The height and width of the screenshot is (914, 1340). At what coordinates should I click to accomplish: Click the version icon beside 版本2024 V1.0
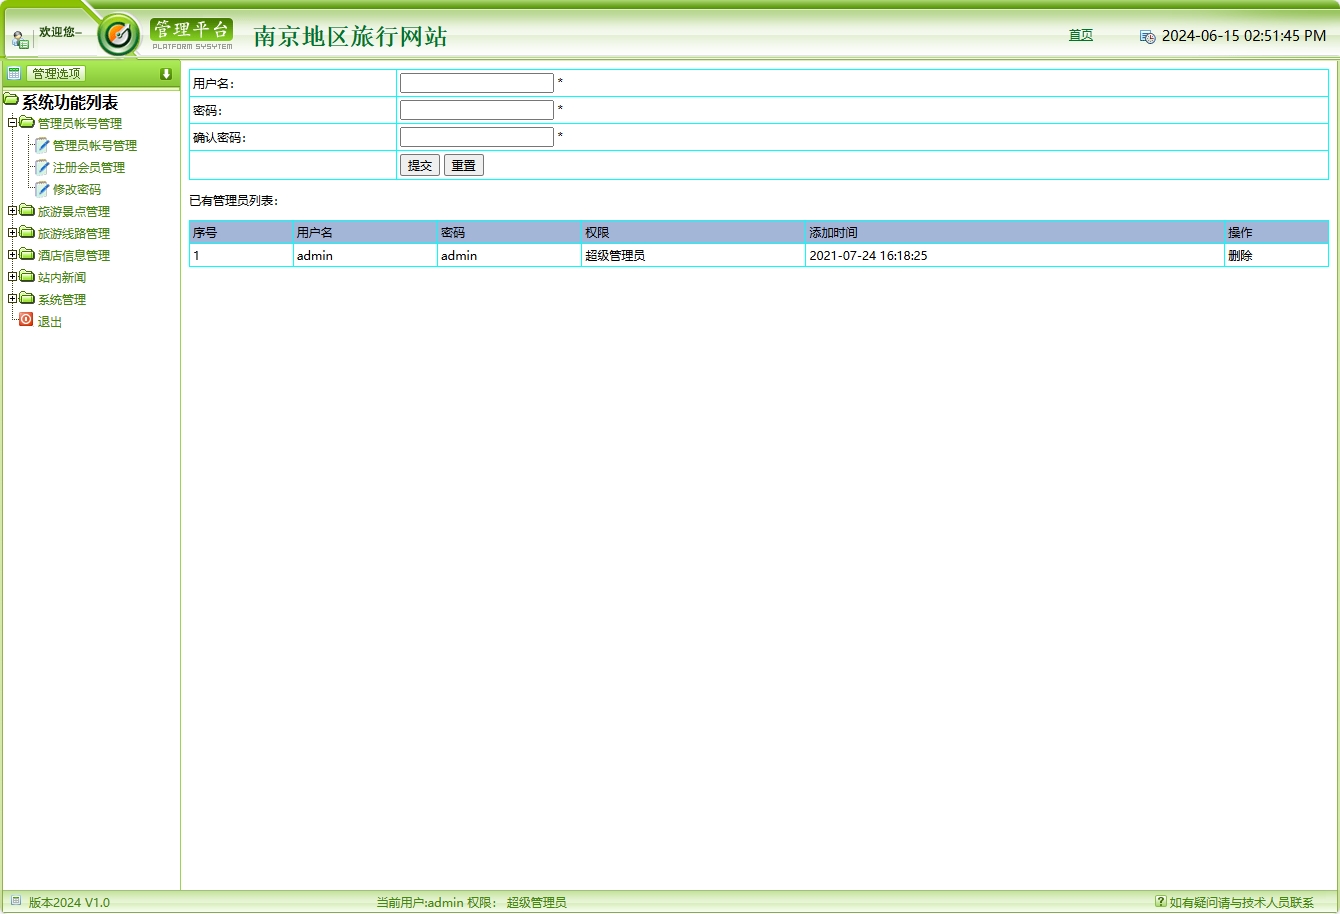point(16,901)
